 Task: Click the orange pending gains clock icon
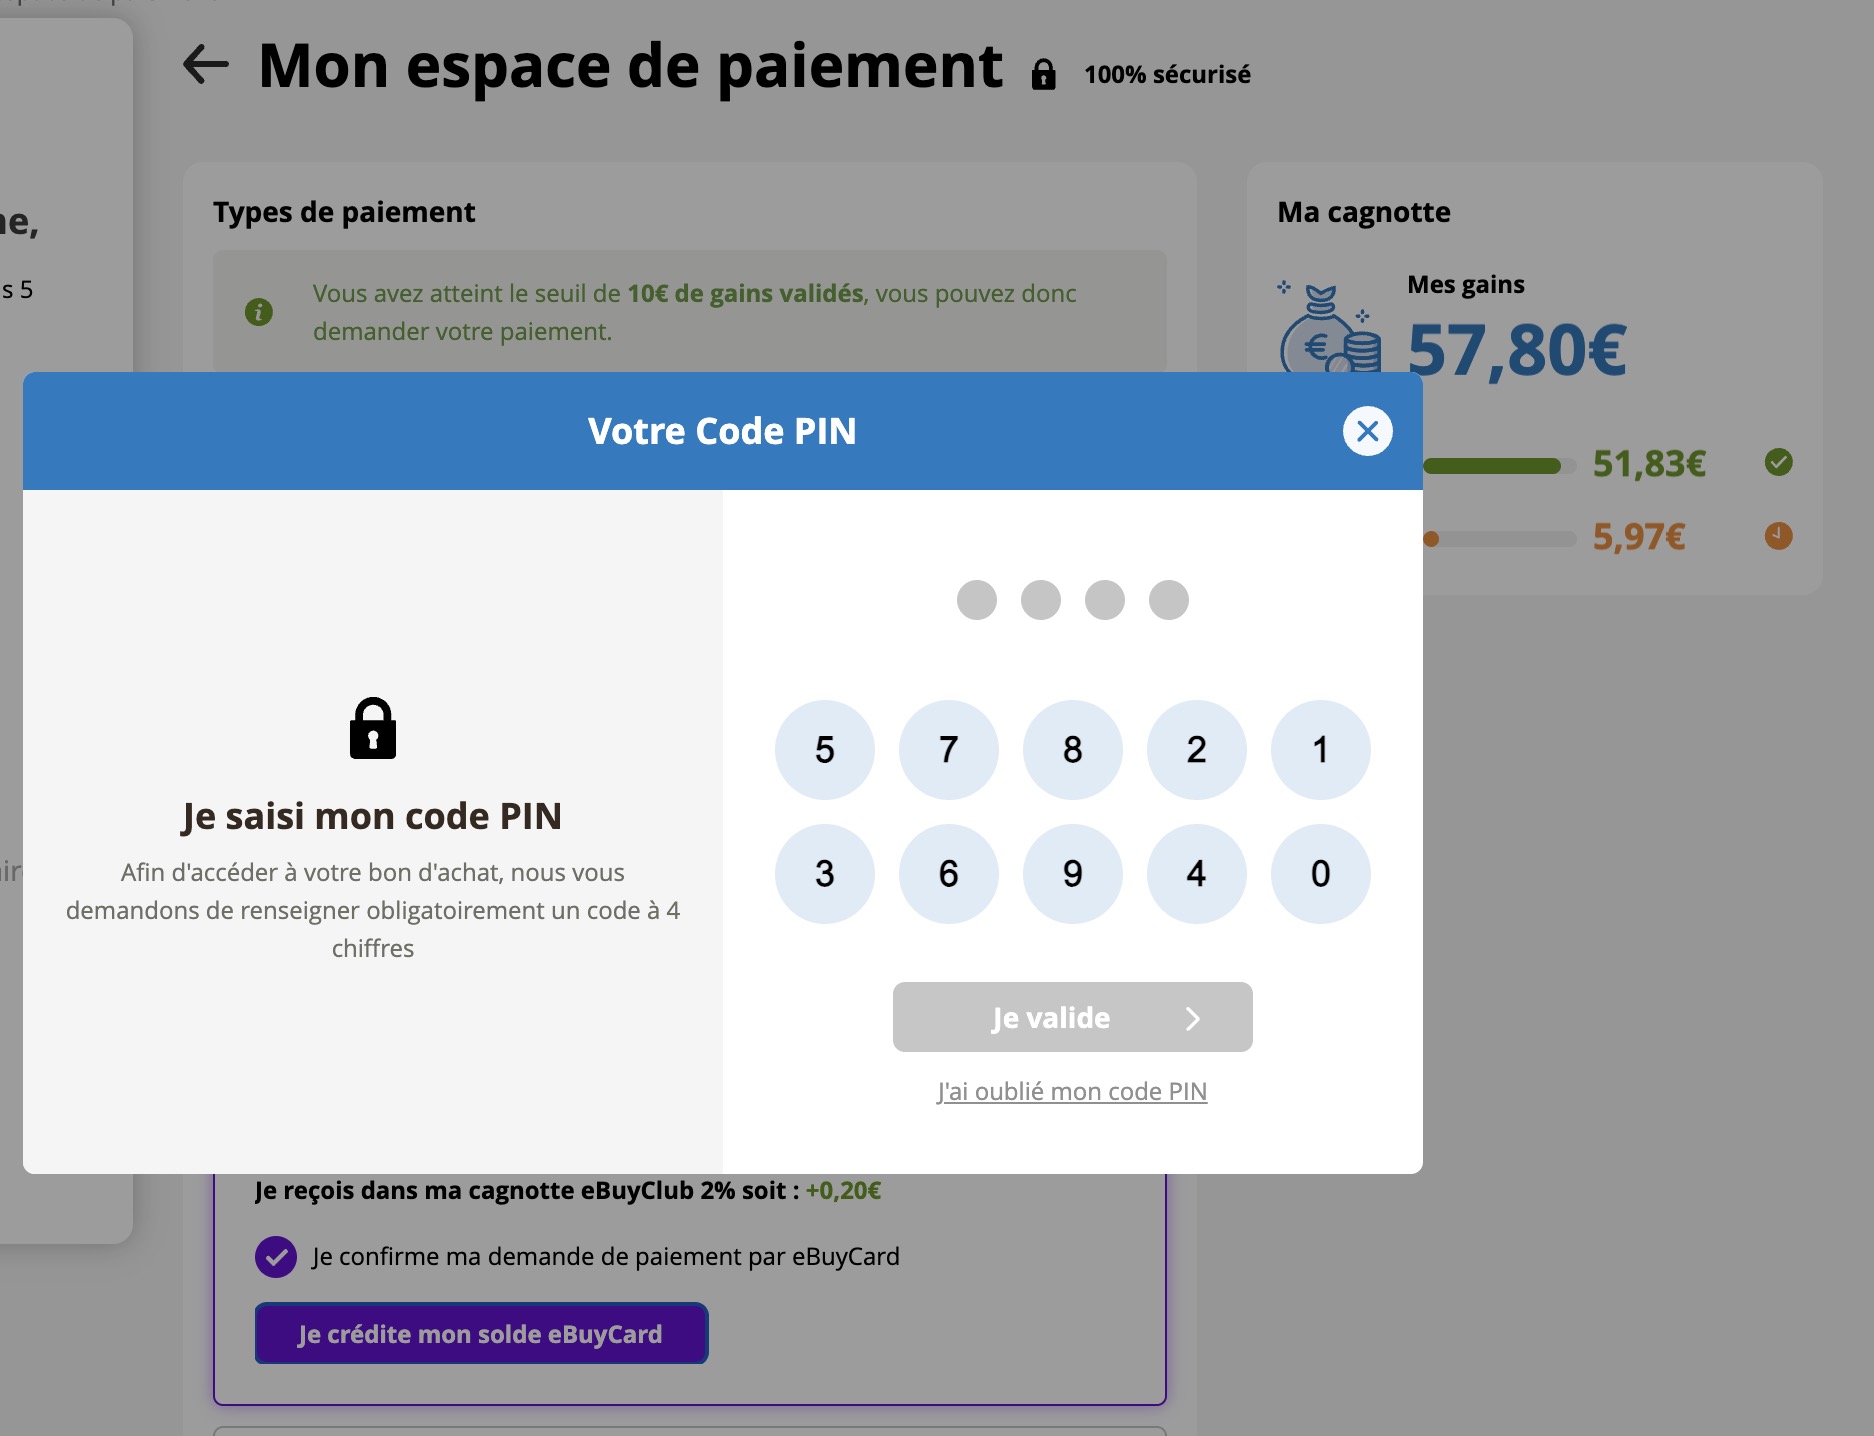click(1778, 536)
